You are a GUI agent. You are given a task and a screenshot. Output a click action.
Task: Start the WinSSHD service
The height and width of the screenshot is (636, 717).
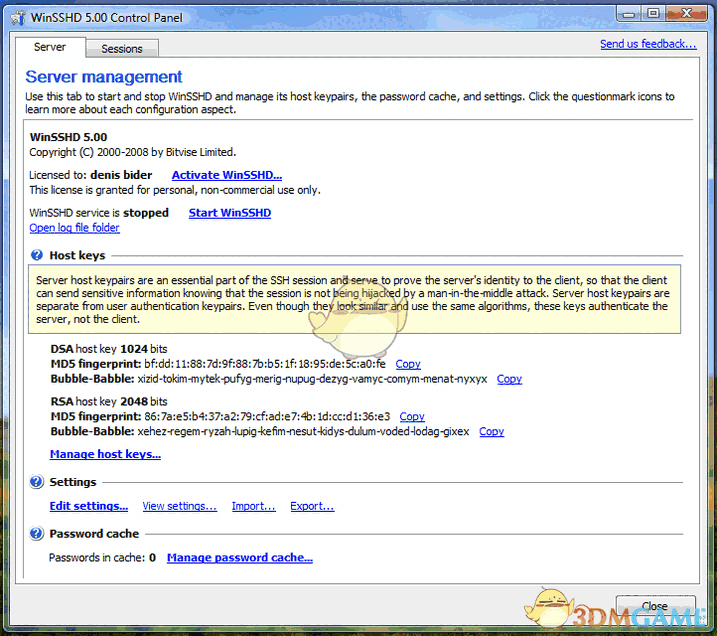[x=229, y=213]
